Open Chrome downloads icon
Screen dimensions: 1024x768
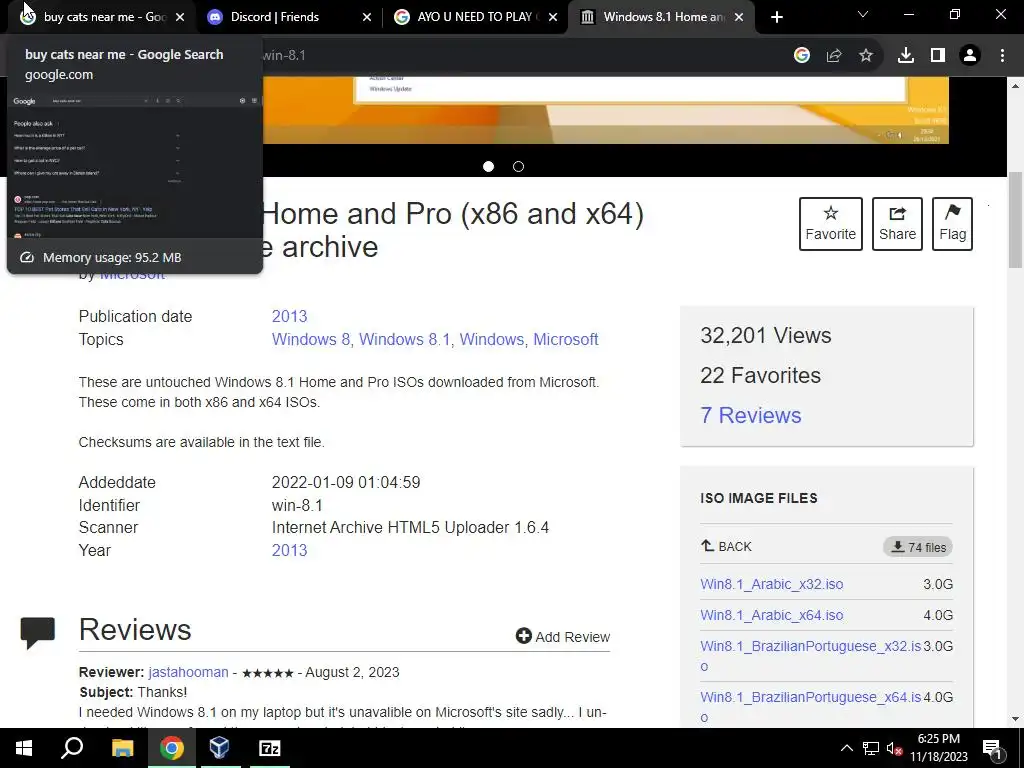pyautogui.click(x=906, y=56)
